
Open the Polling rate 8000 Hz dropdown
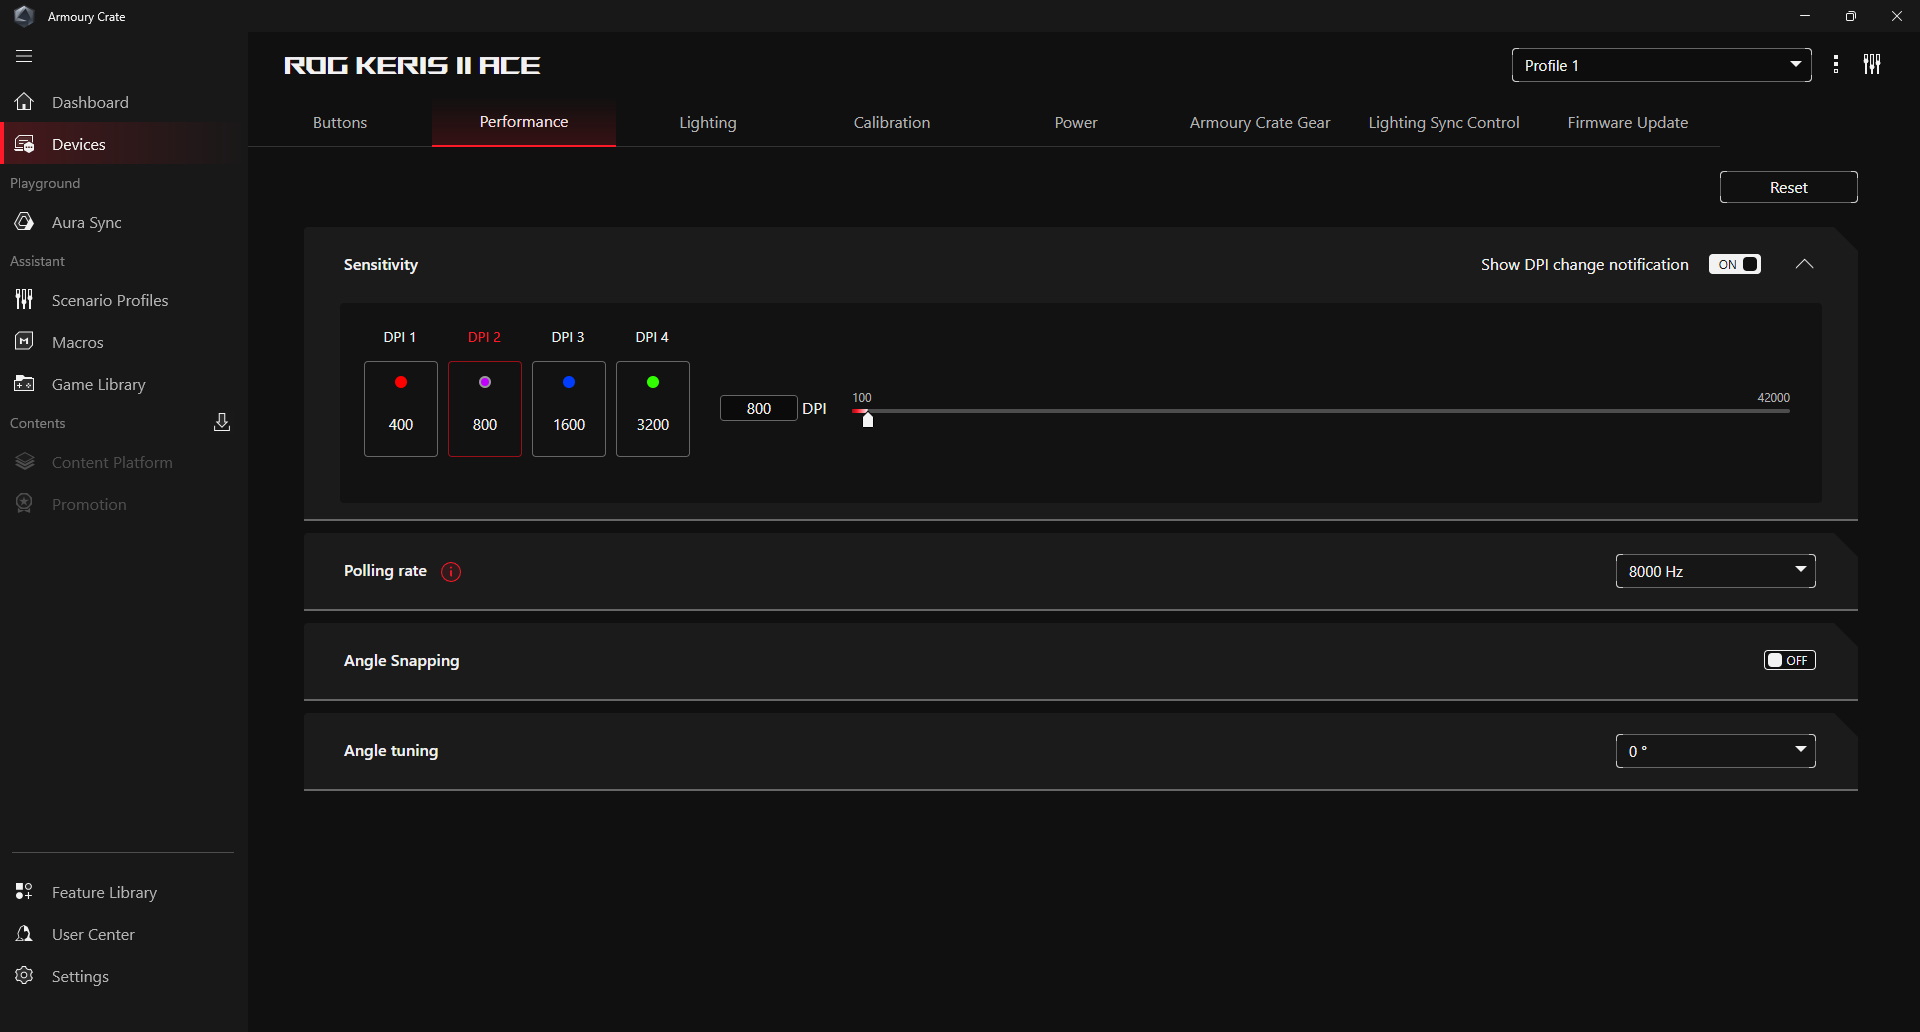(1716, 571)
